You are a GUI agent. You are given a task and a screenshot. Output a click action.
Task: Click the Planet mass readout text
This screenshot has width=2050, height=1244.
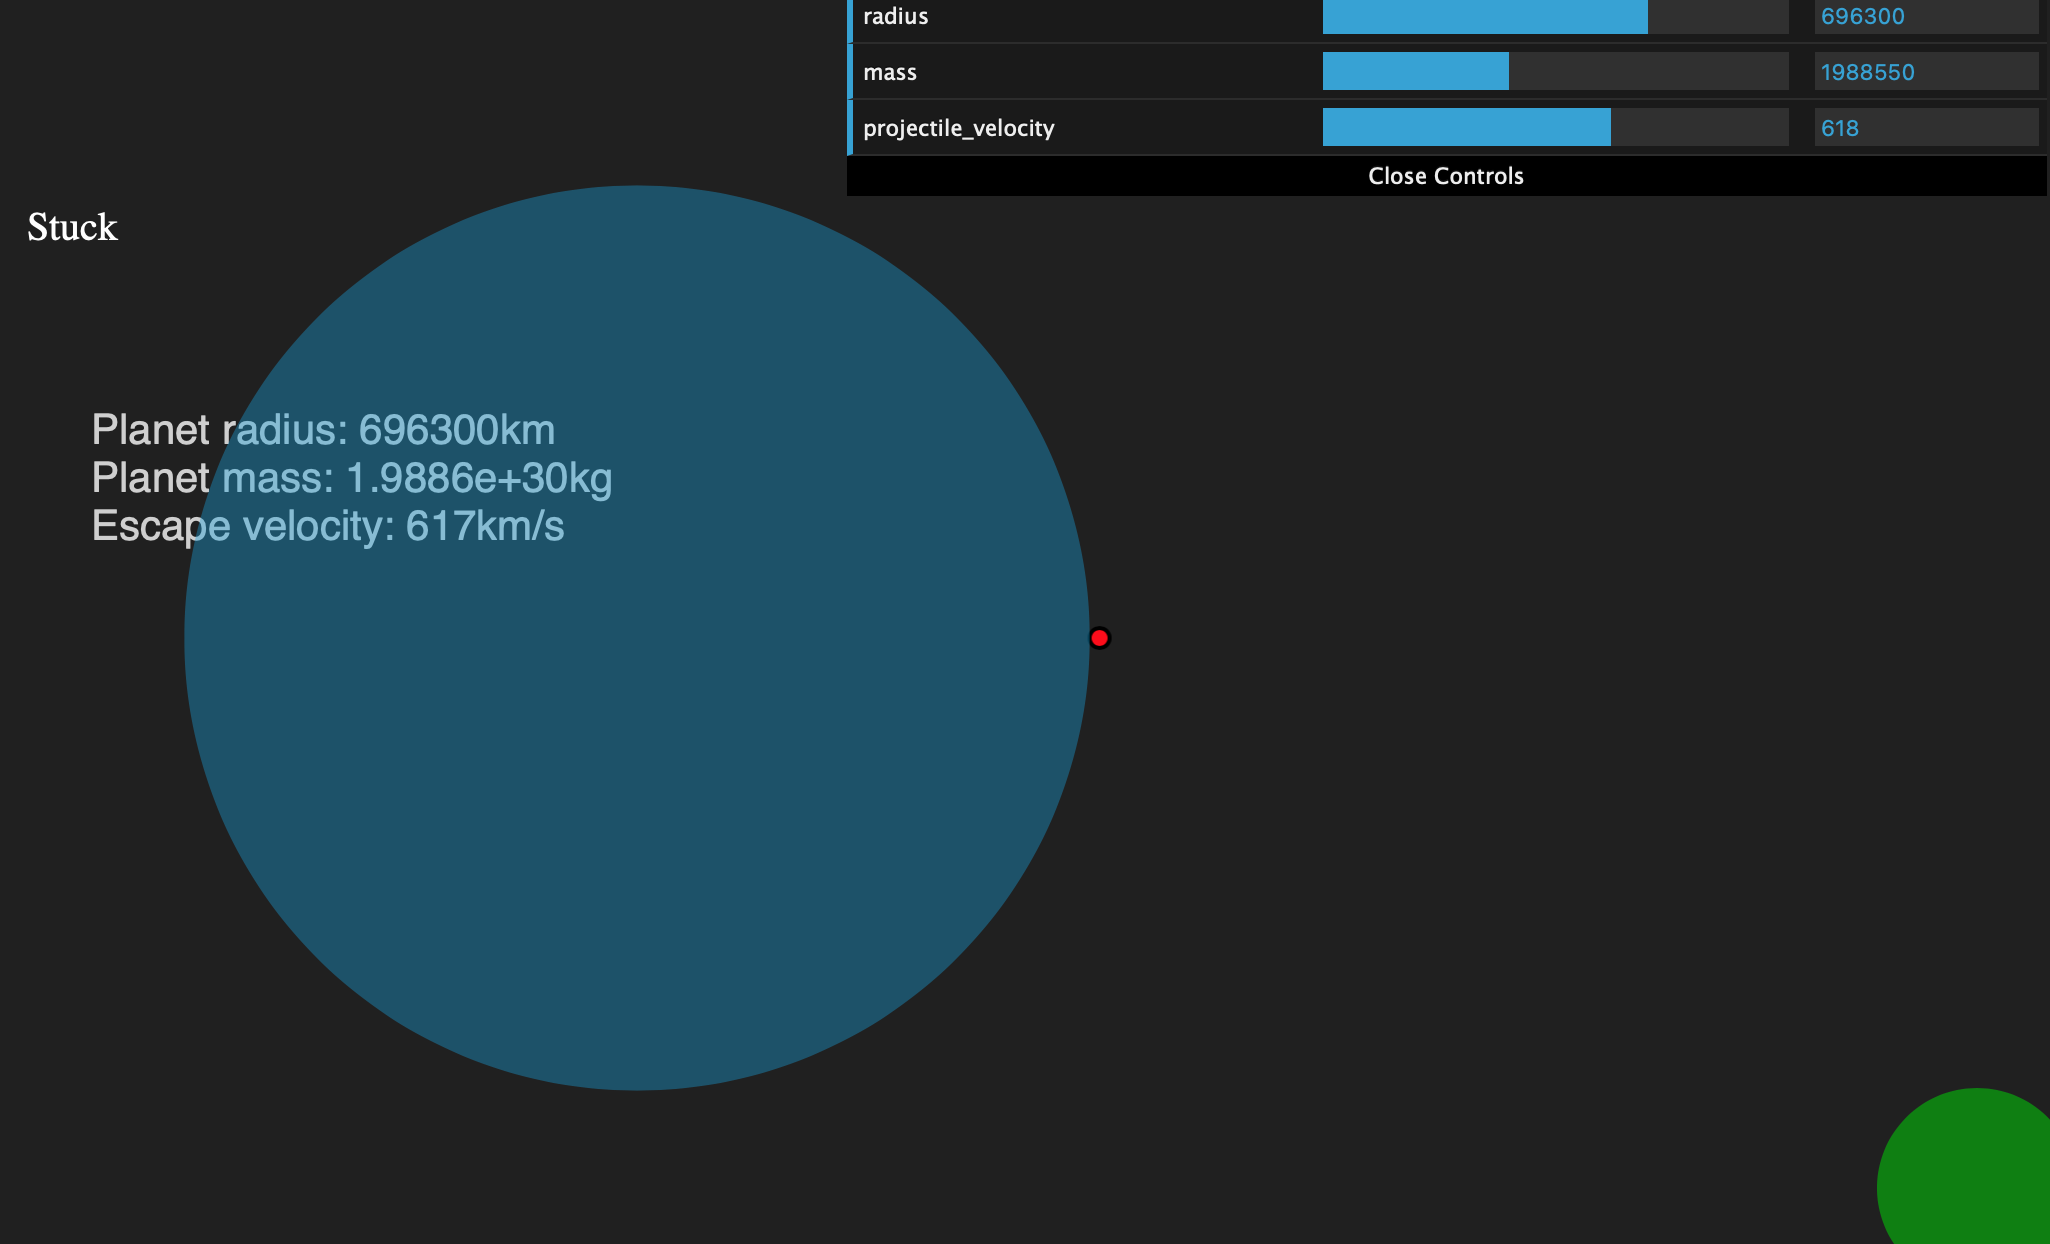click(351, 478)
